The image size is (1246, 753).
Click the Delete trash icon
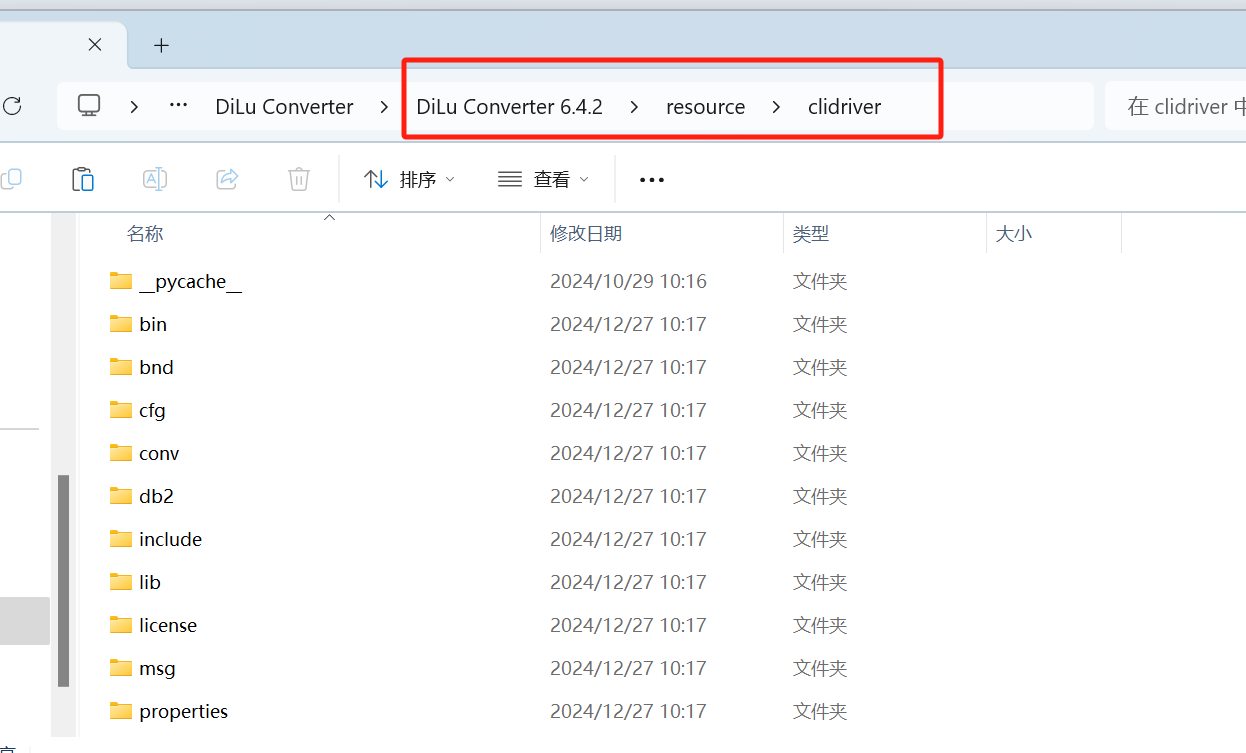coord(299,179)
